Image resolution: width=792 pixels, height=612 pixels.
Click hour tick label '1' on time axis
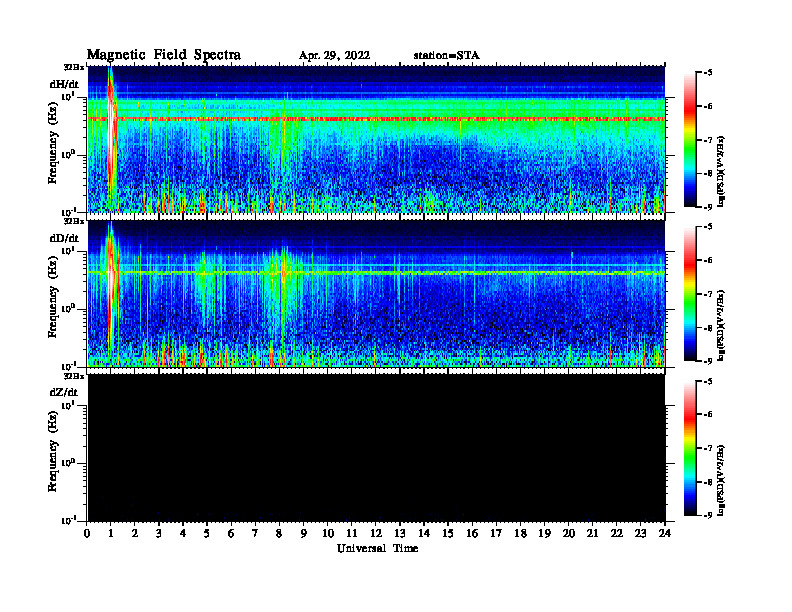click(x=111, y=534)
